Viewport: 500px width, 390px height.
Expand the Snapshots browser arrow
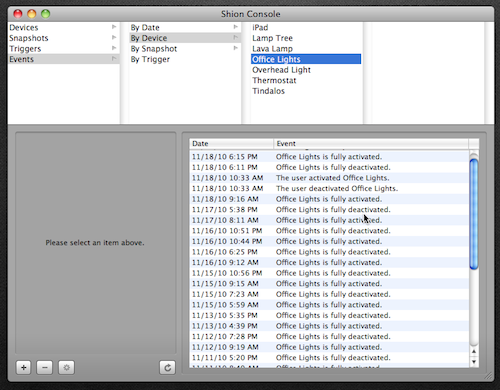[x=114, y=37]
